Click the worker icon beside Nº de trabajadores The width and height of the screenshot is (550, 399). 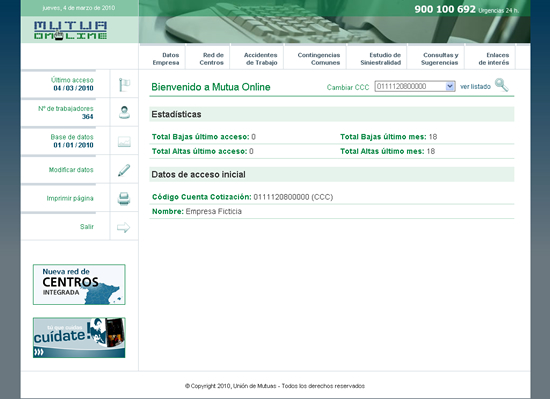point(124,113)
